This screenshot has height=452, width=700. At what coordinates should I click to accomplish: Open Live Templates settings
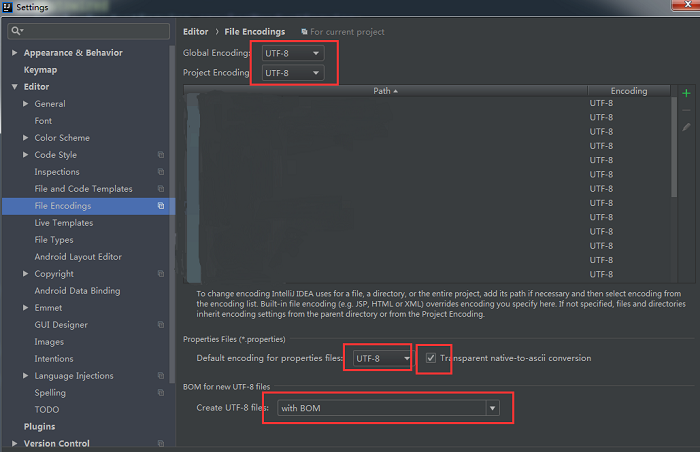pyautogui.click(x=64, y=222)
